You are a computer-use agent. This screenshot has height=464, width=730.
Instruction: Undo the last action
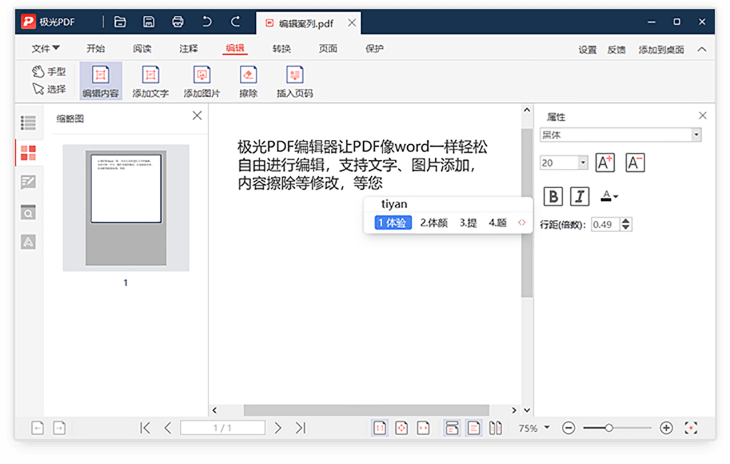(207, 22)
